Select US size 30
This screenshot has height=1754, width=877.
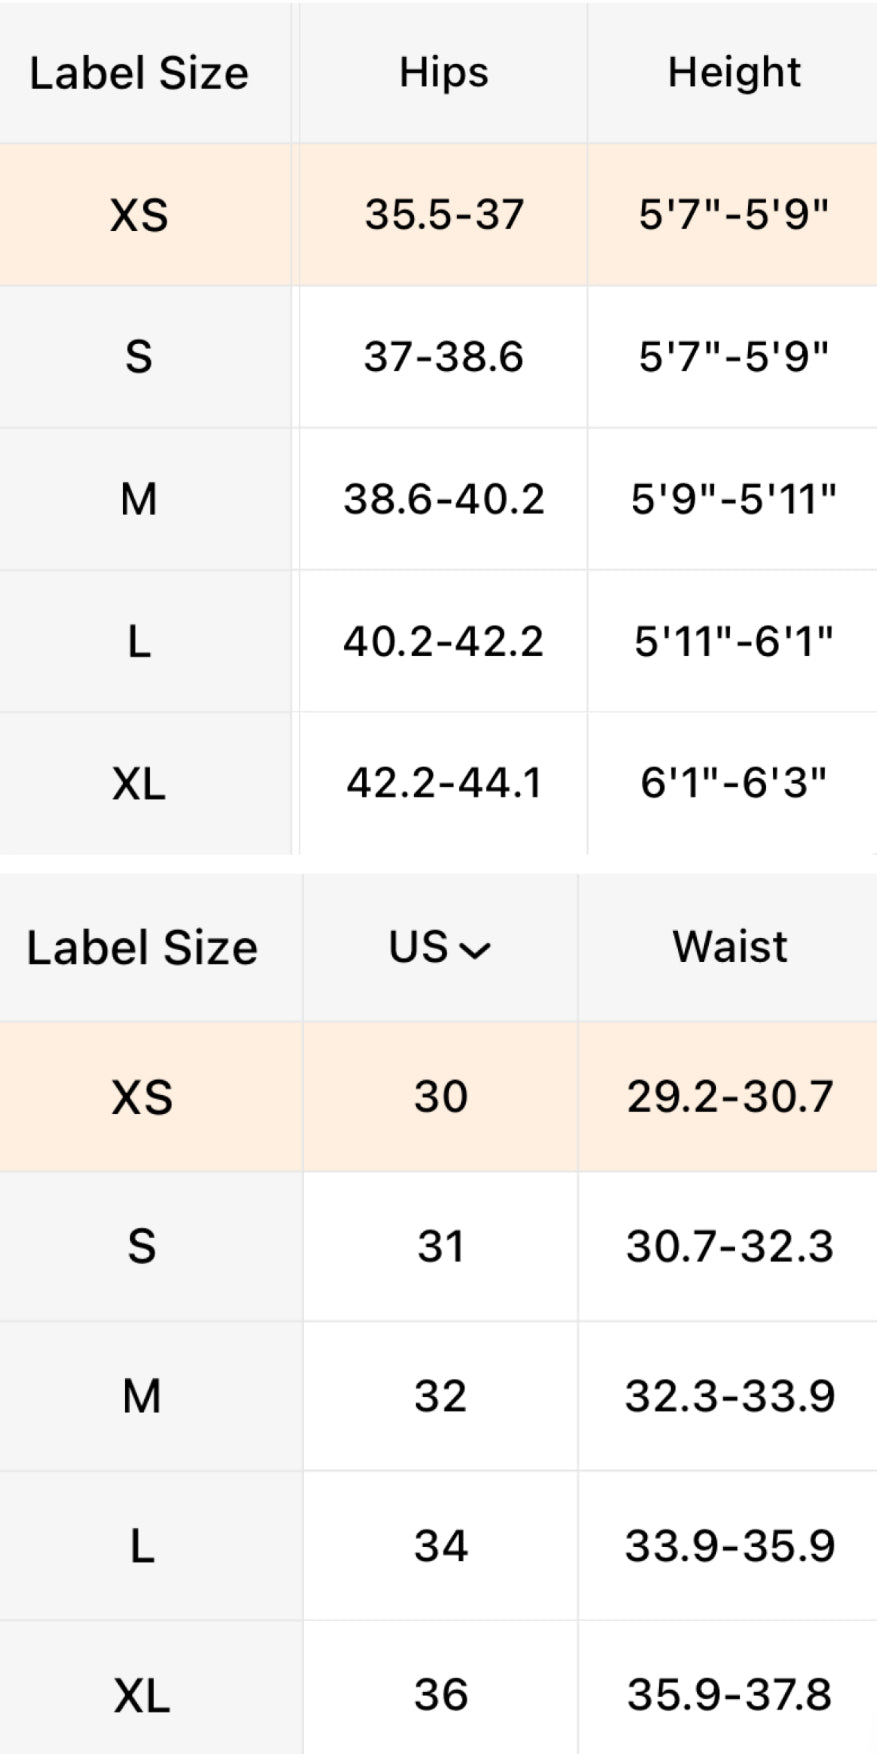coord(441,1097)
